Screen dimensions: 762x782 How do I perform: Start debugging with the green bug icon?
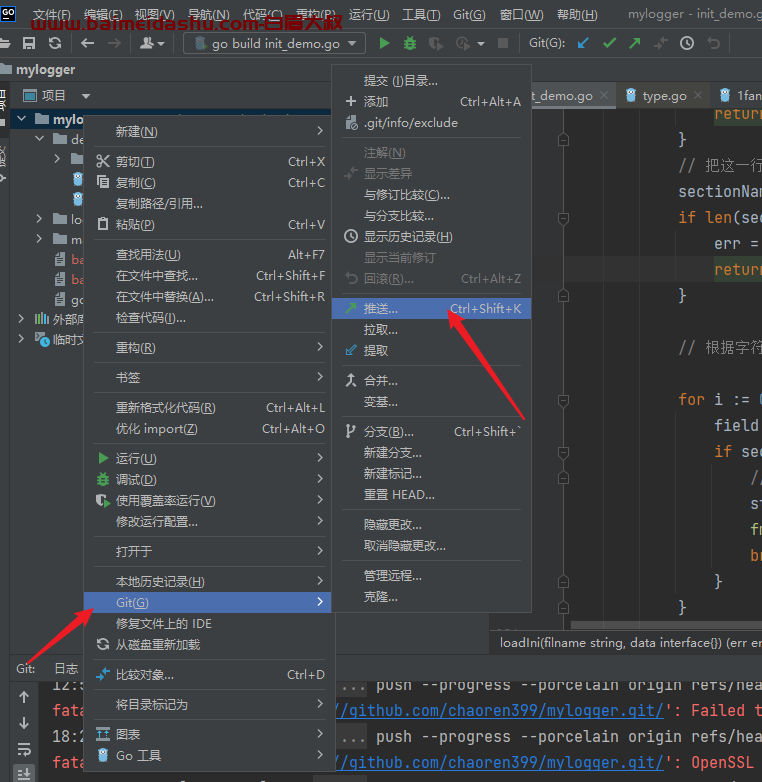coord(410,43)
